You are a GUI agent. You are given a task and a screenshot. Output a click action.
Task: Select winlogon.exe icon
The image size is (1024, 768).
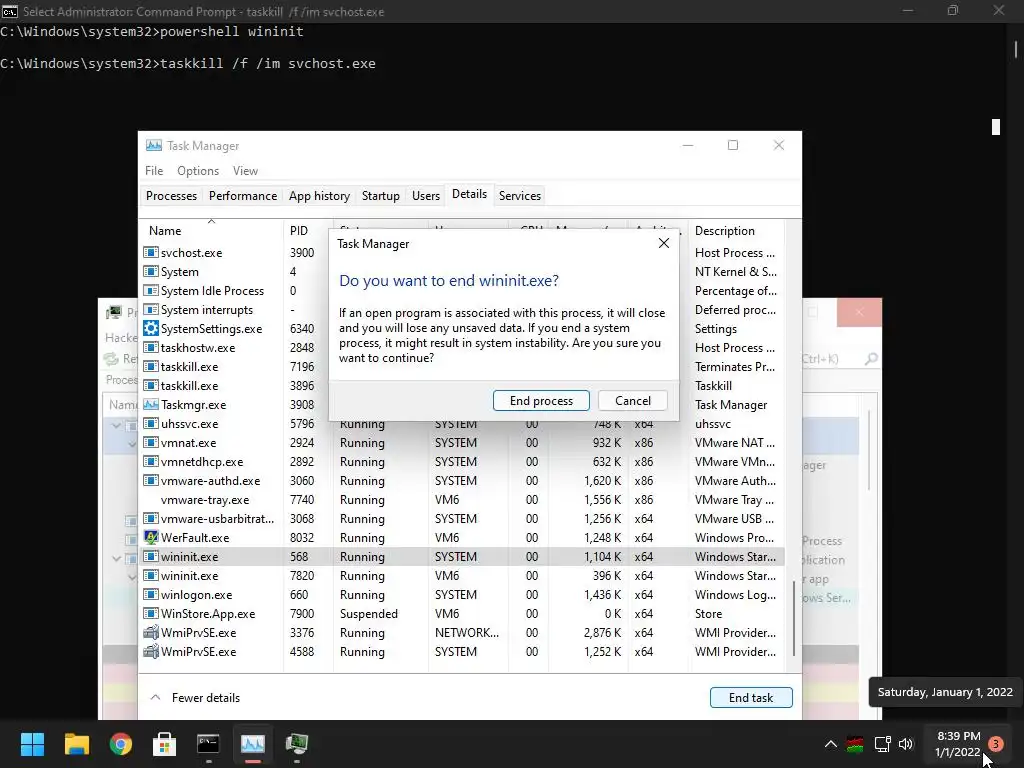coord(151,594)
